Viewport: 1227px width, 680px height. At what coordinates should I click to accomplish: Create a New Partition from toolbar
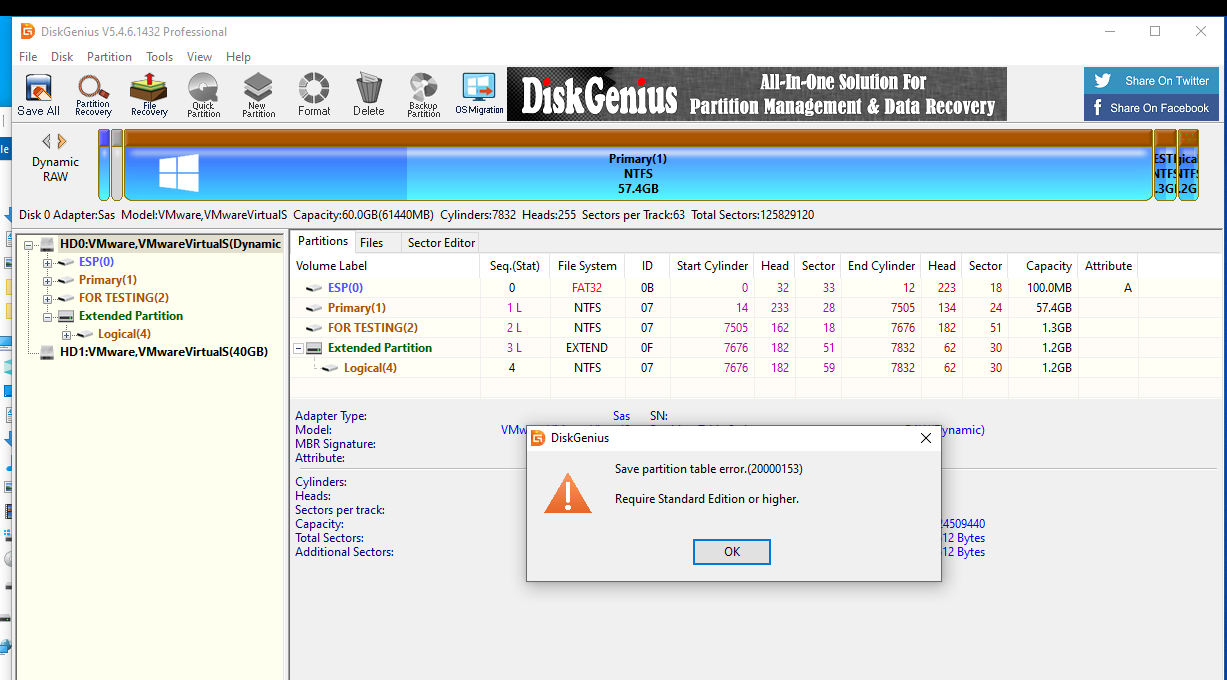click(x=258, y=95)
